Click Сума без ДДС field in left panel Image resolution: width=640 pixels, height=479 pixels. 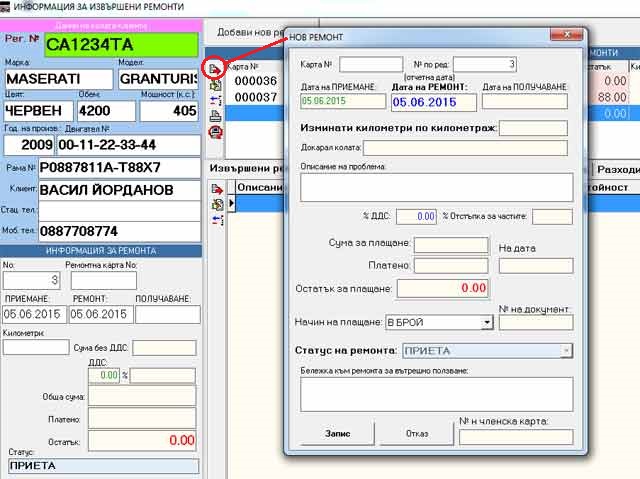(x=164, y=348)
